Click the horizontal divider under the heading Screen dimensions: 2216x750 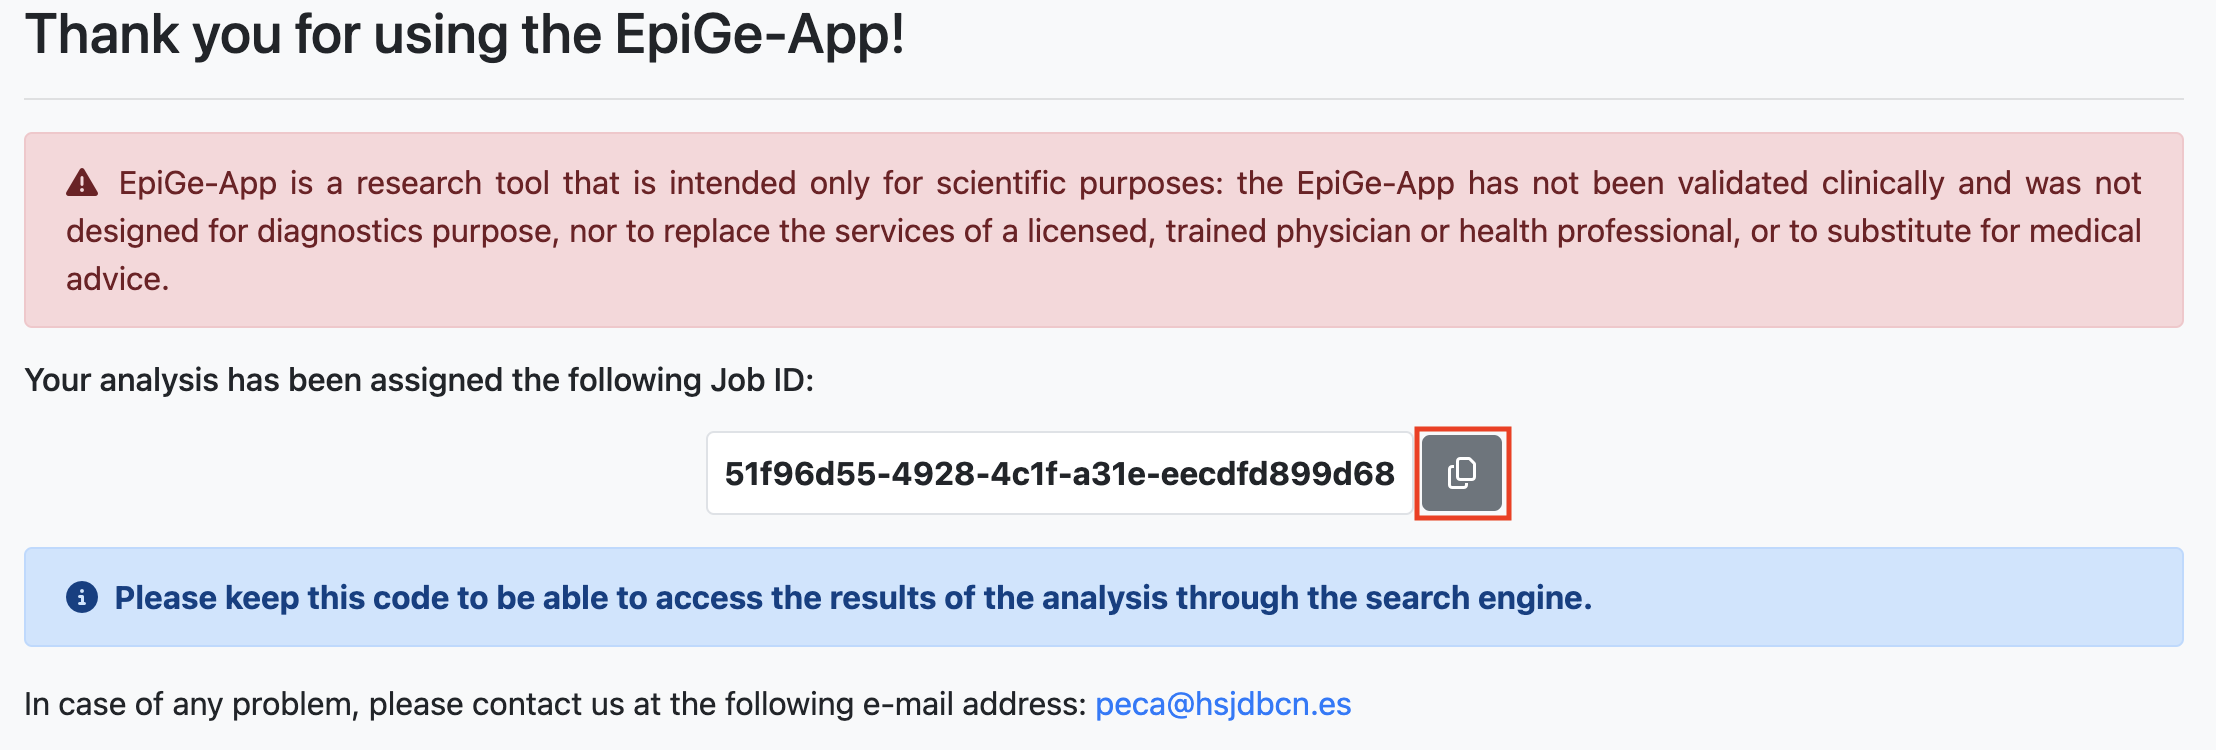point(1104,99)
